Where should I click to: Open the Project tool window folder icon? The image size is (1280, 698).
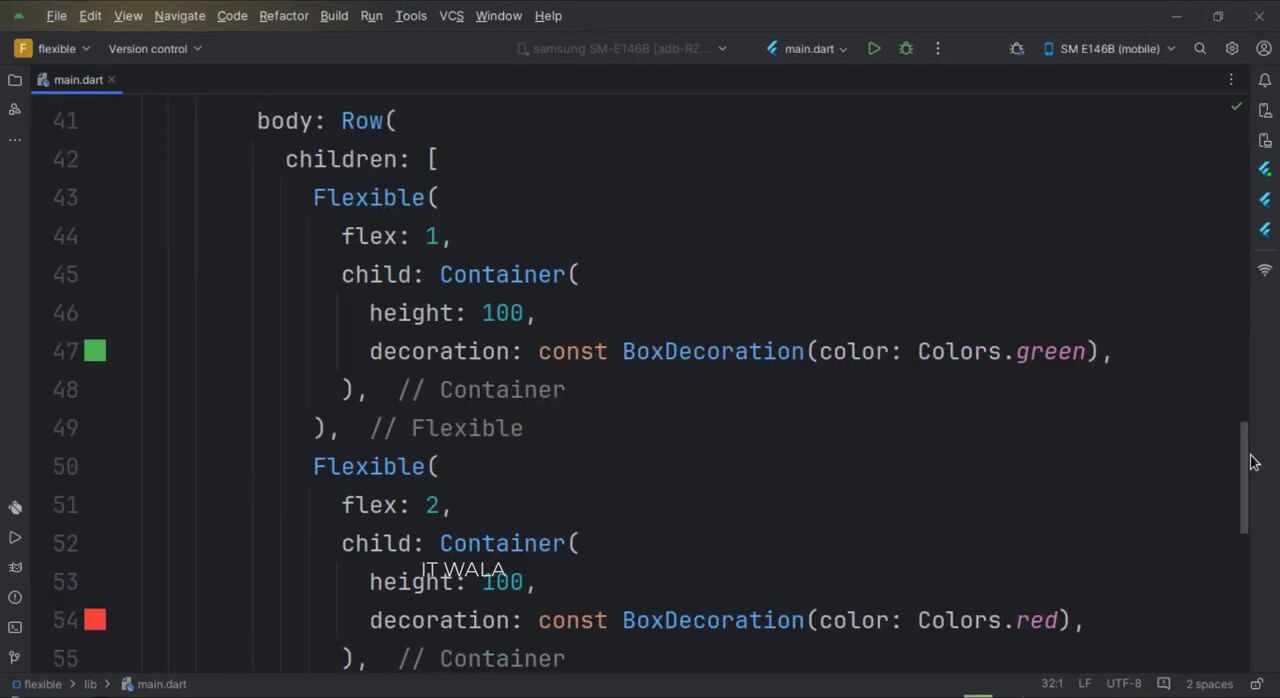[15, 80]
